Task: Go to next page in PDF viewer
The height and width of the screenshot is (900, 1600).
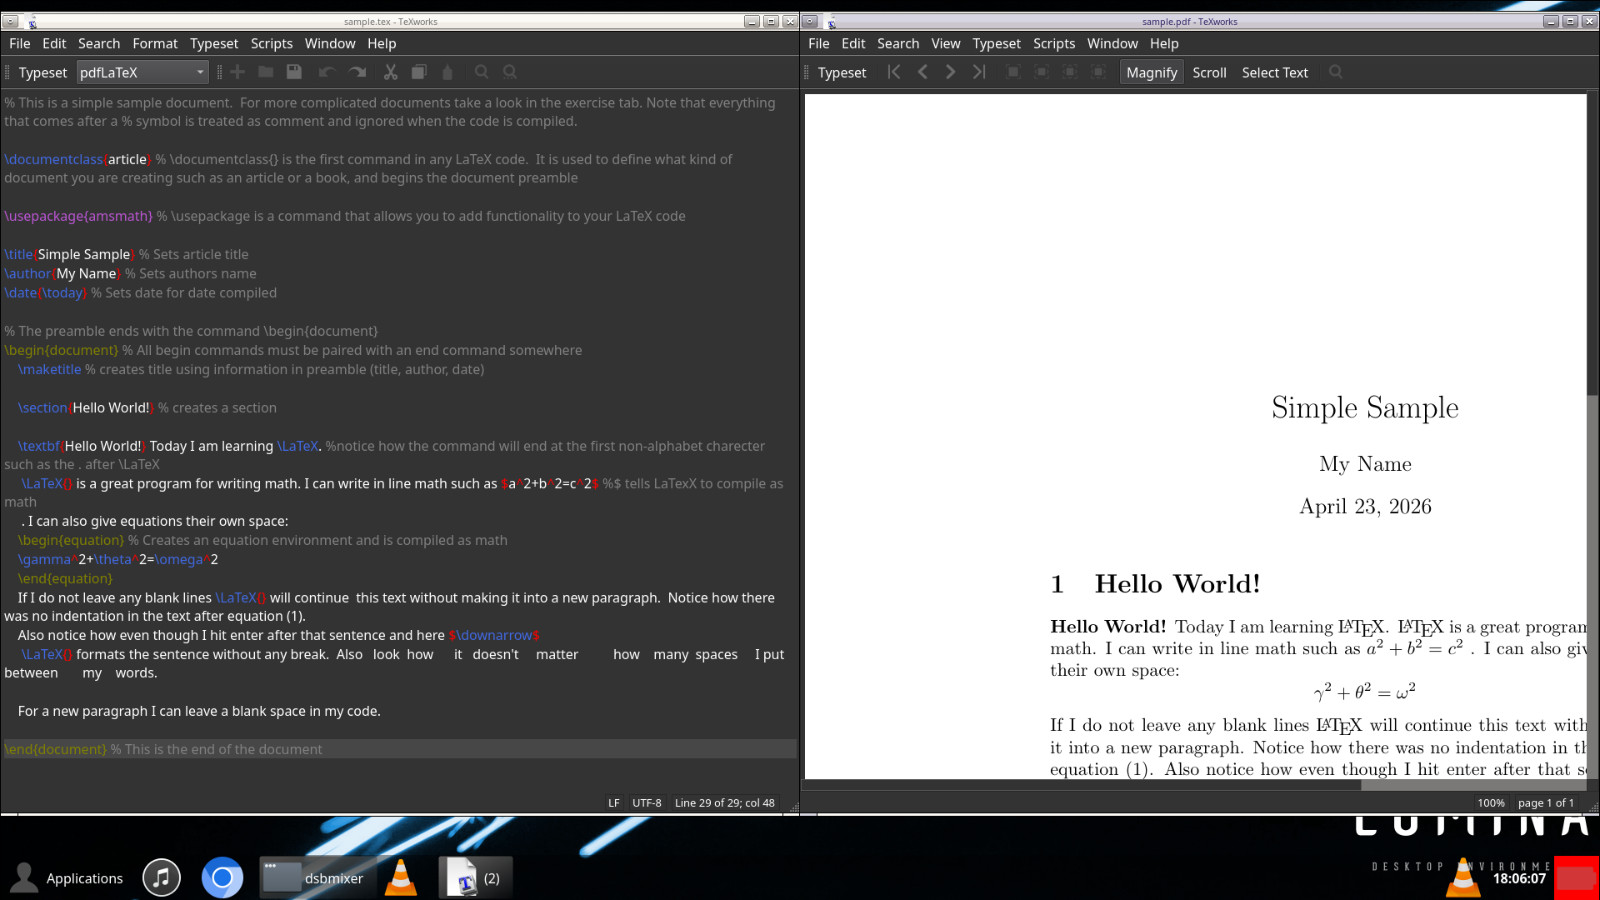Action: [x=950, y=72]
